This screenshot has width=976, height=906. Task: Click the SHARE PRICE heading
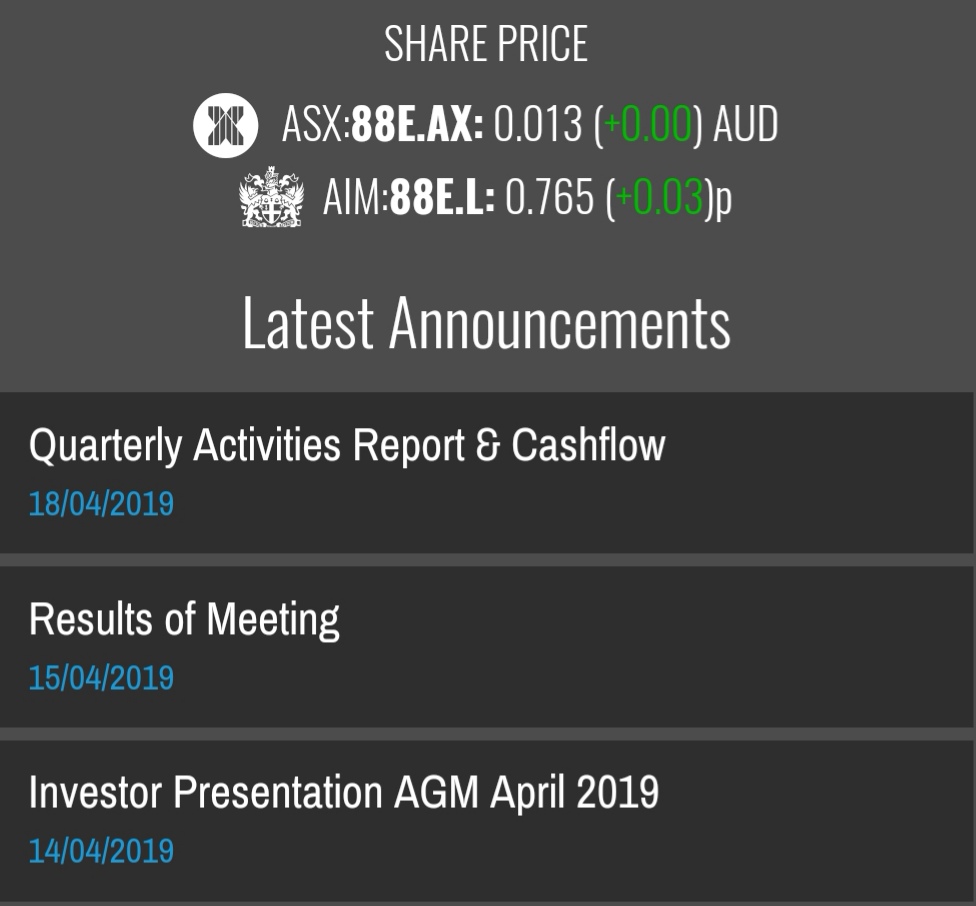486,45
